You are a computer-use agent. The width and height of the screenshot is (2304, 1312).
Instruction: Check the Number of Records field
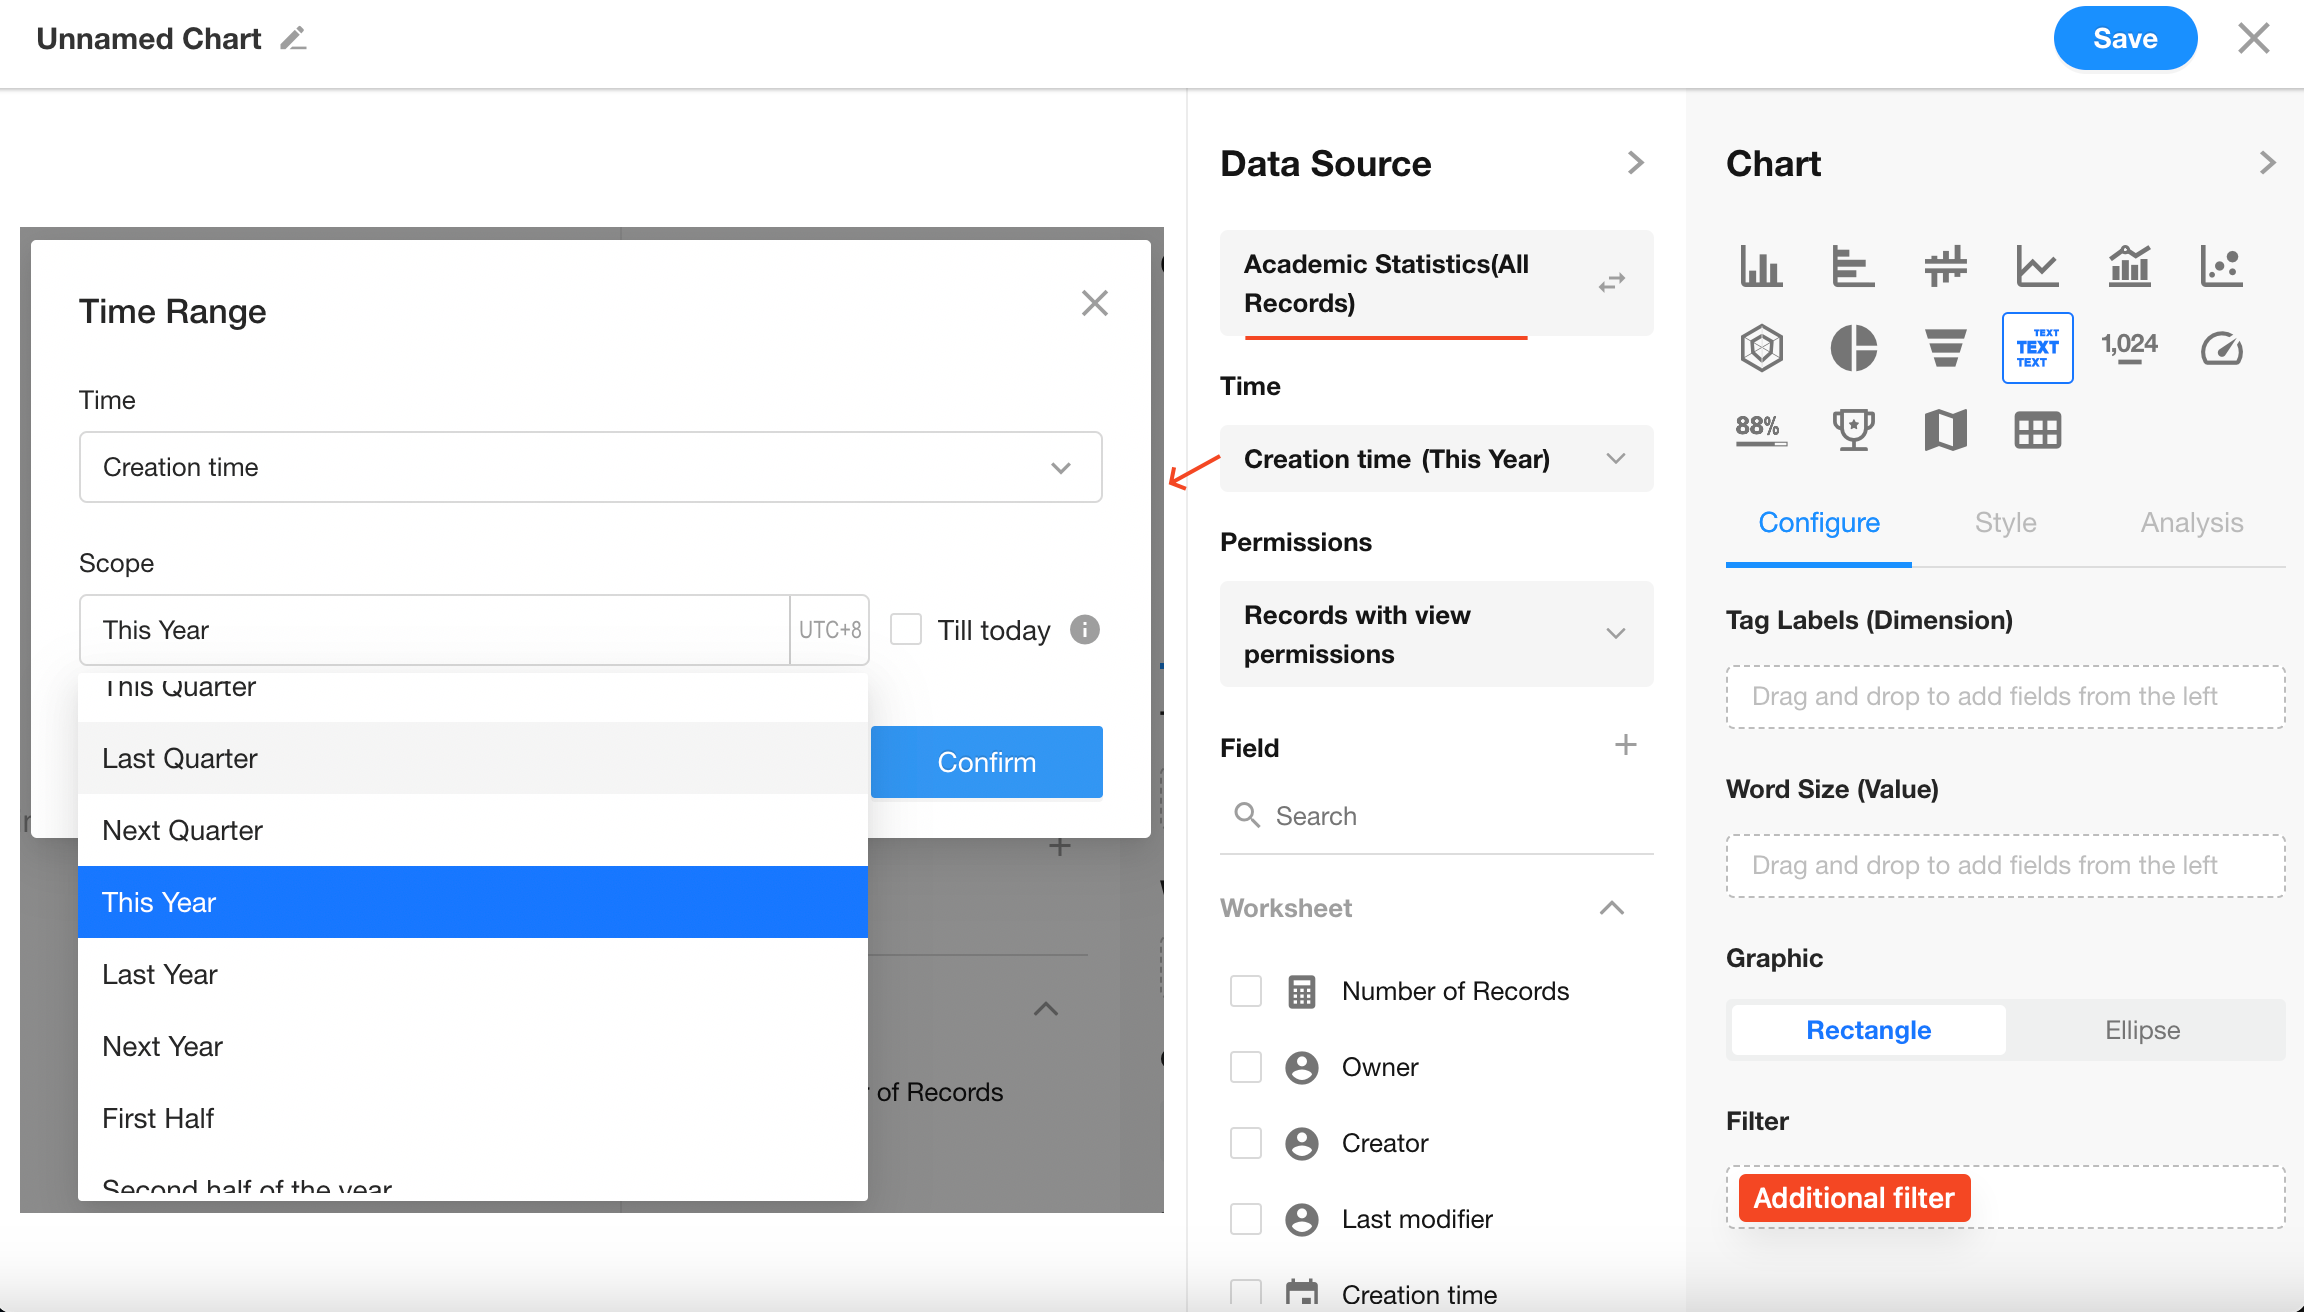(1246, 991)
